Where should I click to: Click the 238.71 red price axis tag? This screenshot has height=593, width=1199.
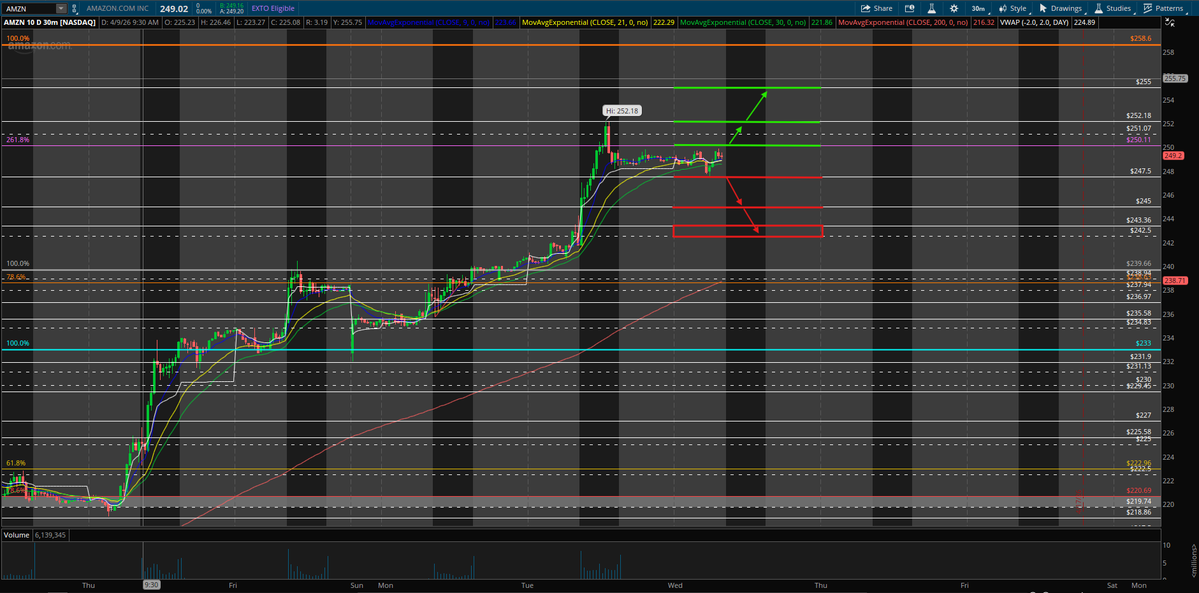click(x=1174, y=281)
